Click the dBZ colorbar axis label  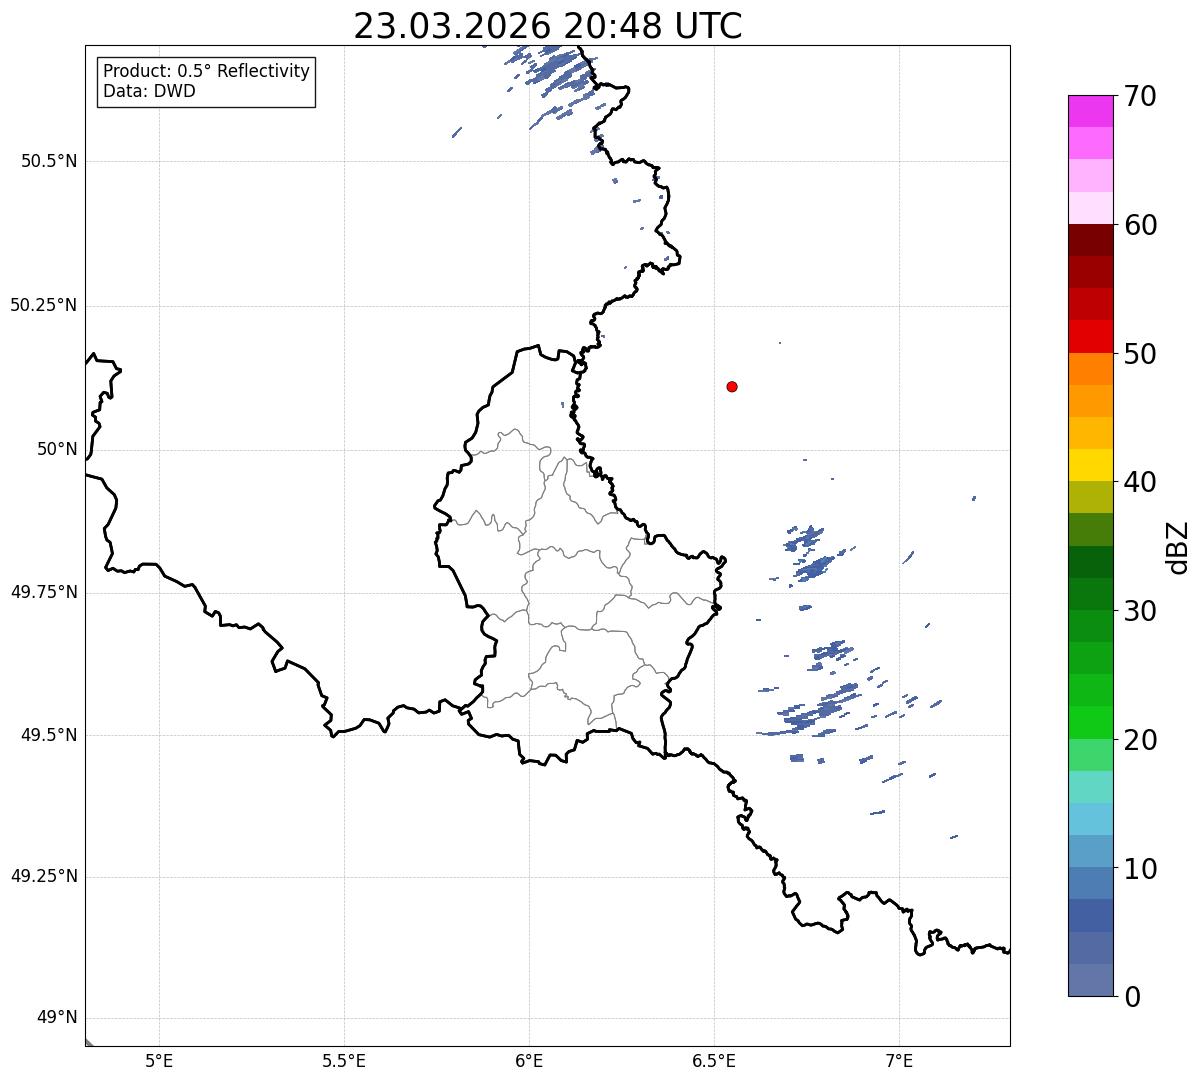pyautogui.click(x=1178, y=547)
